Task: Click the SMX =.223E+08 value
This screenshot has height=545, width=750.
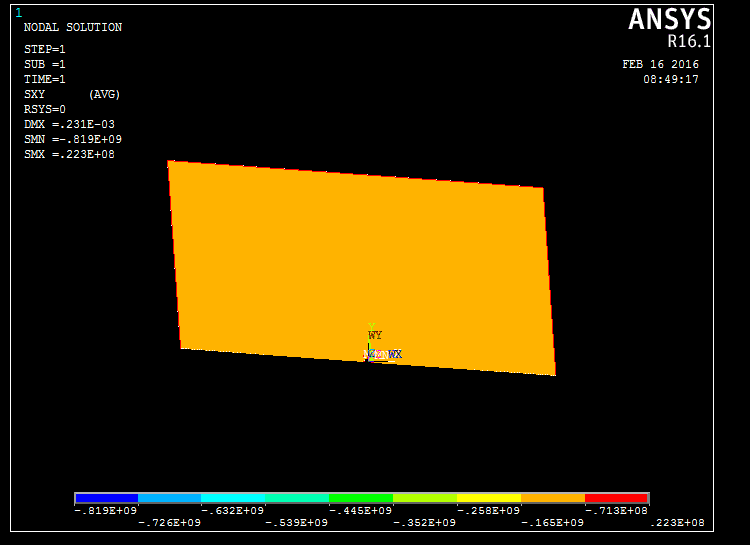Action: point(69,154)
